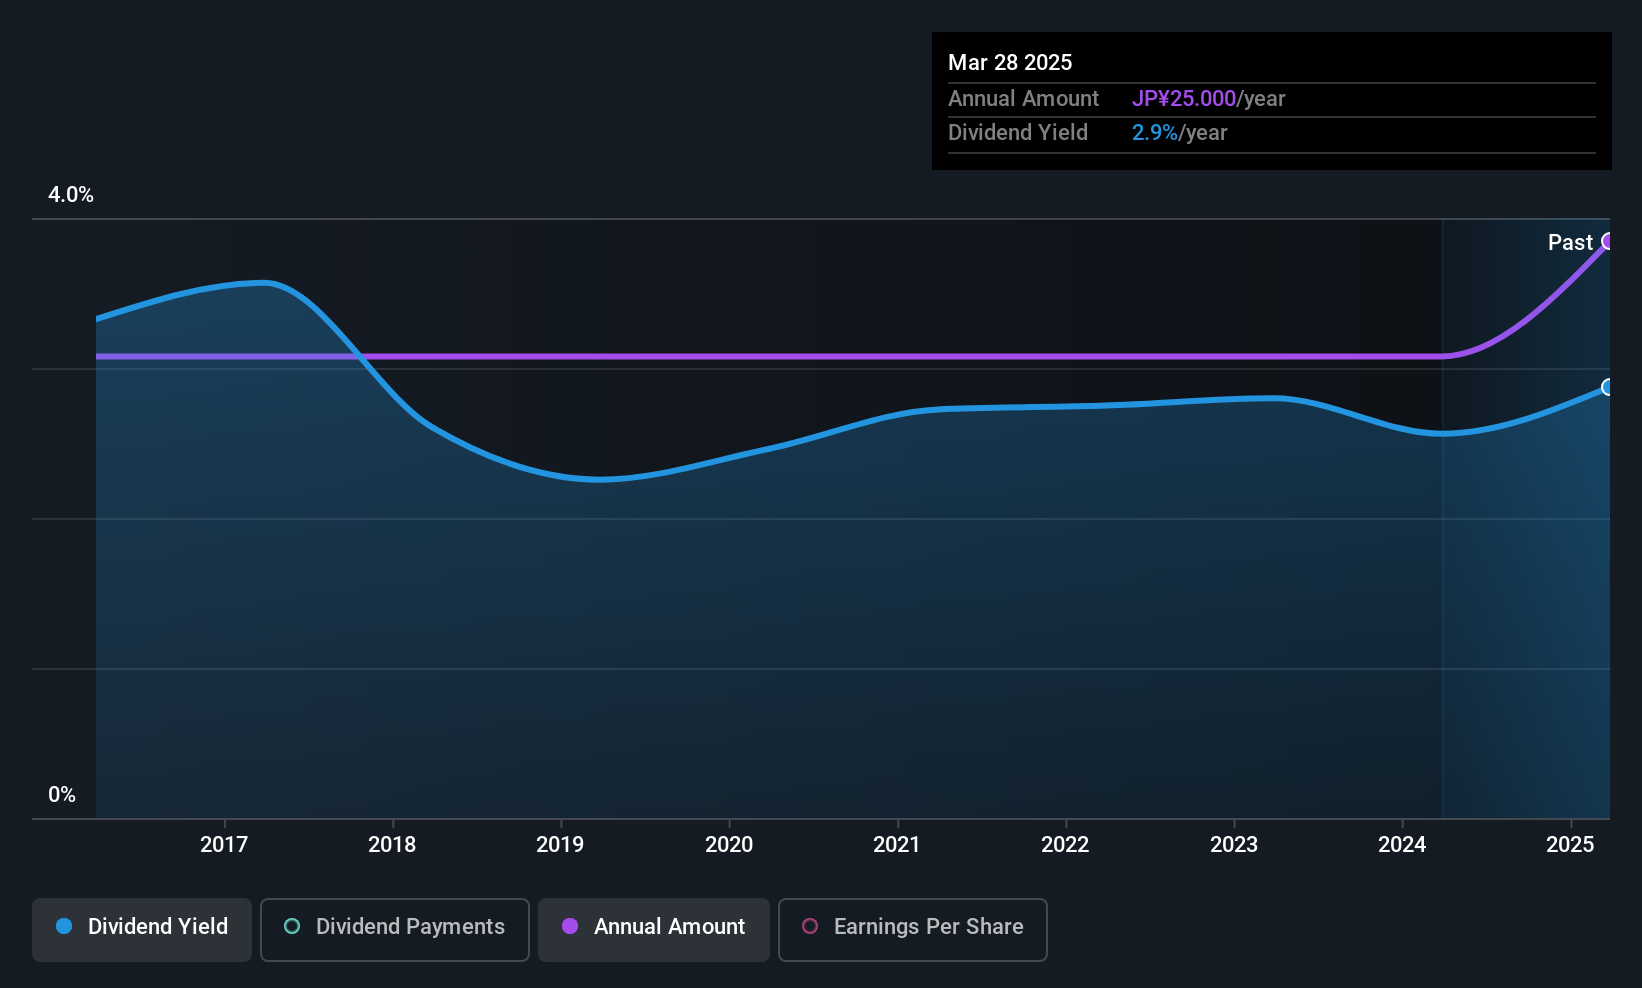Click the 4.0% y-axis label
Image resolution: width=1642 pixels, height=988 pixels.
pyautogui.click(x=71, y=195)
